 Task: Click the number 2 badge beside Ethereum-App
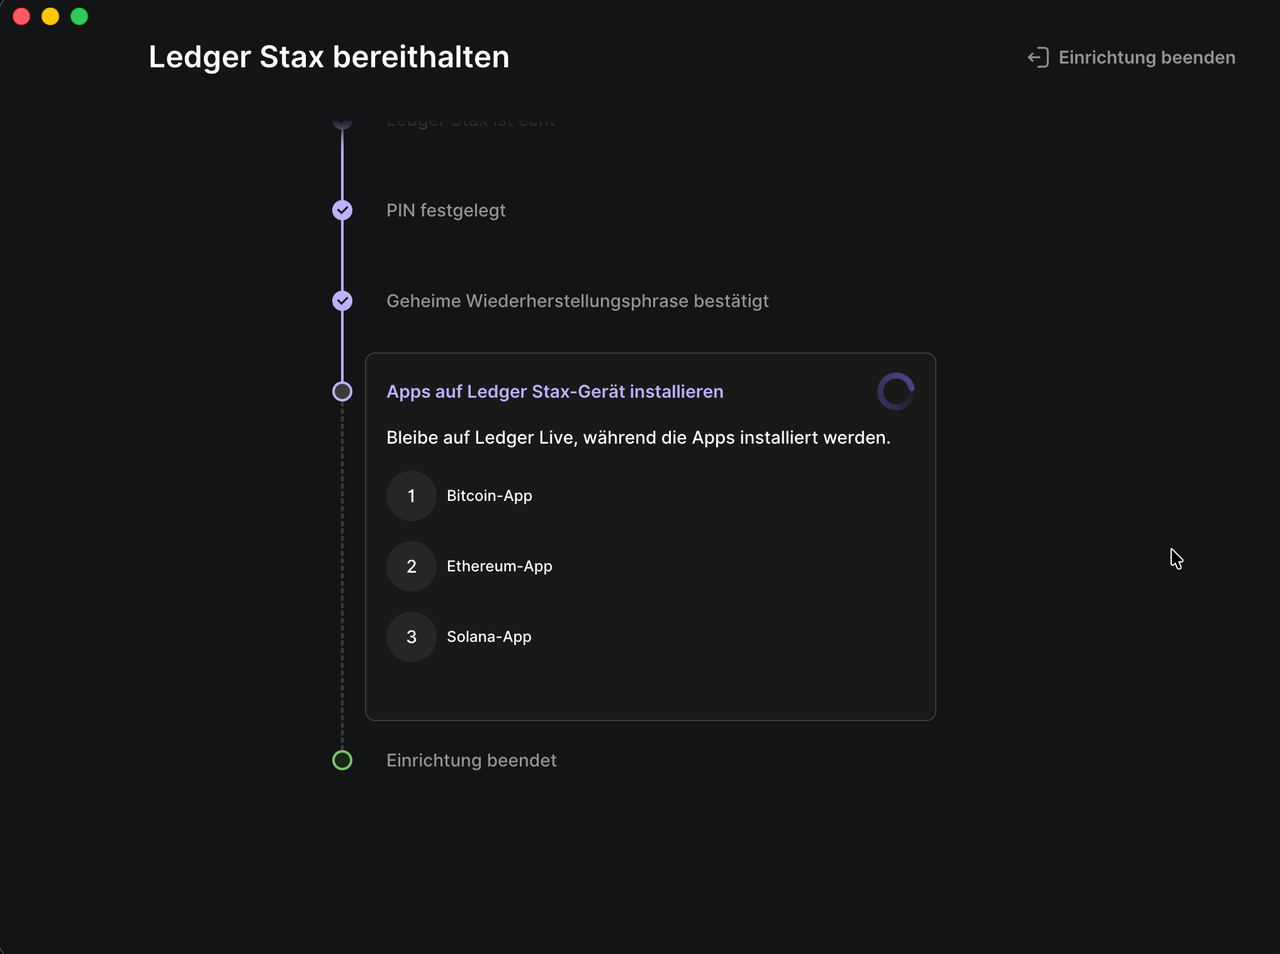[411, 566]
